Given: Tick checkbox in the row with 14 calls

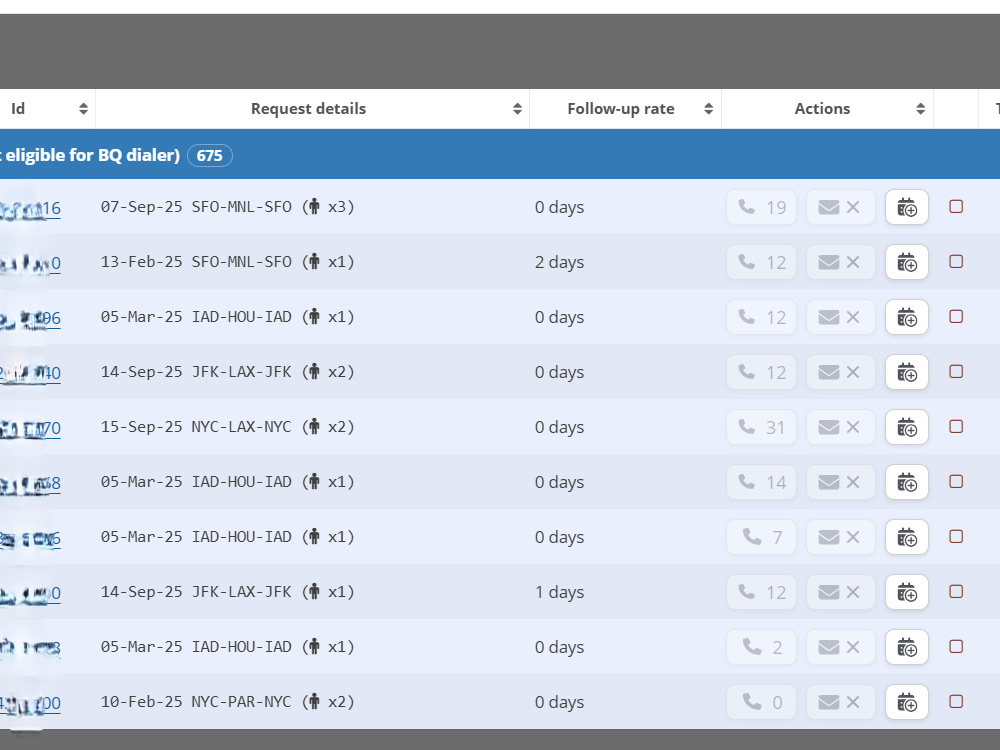Looking at the screenshot, I should click(x=956, y=482).
